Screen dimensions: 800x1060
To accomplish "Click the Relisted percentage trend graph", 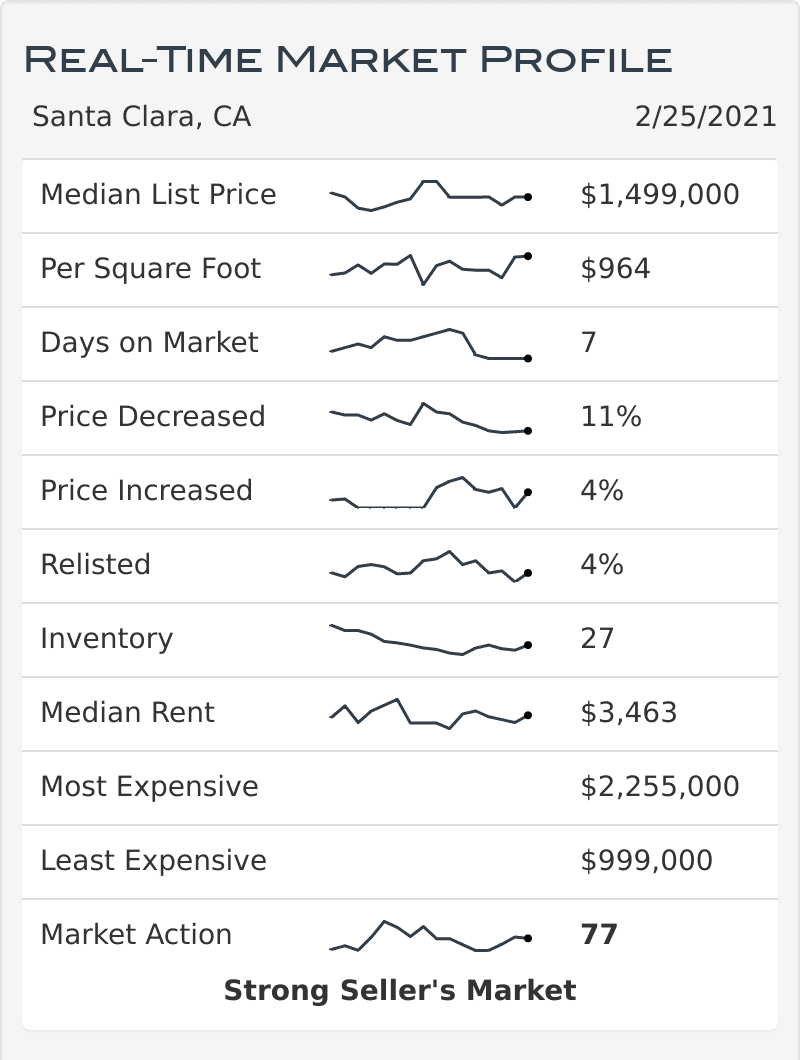I will pyautogui.click(x=428, y=565).
